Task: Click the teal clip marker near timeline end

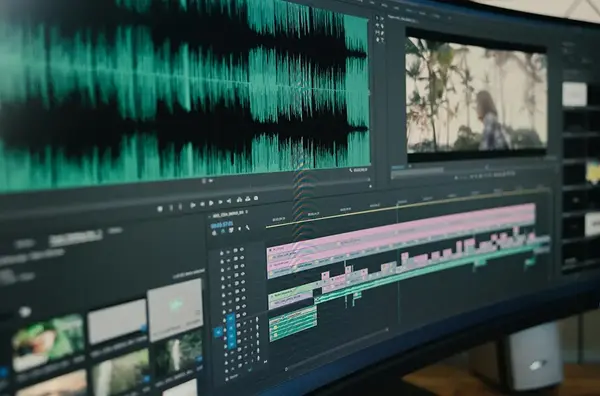Action: tap(530, 262)
